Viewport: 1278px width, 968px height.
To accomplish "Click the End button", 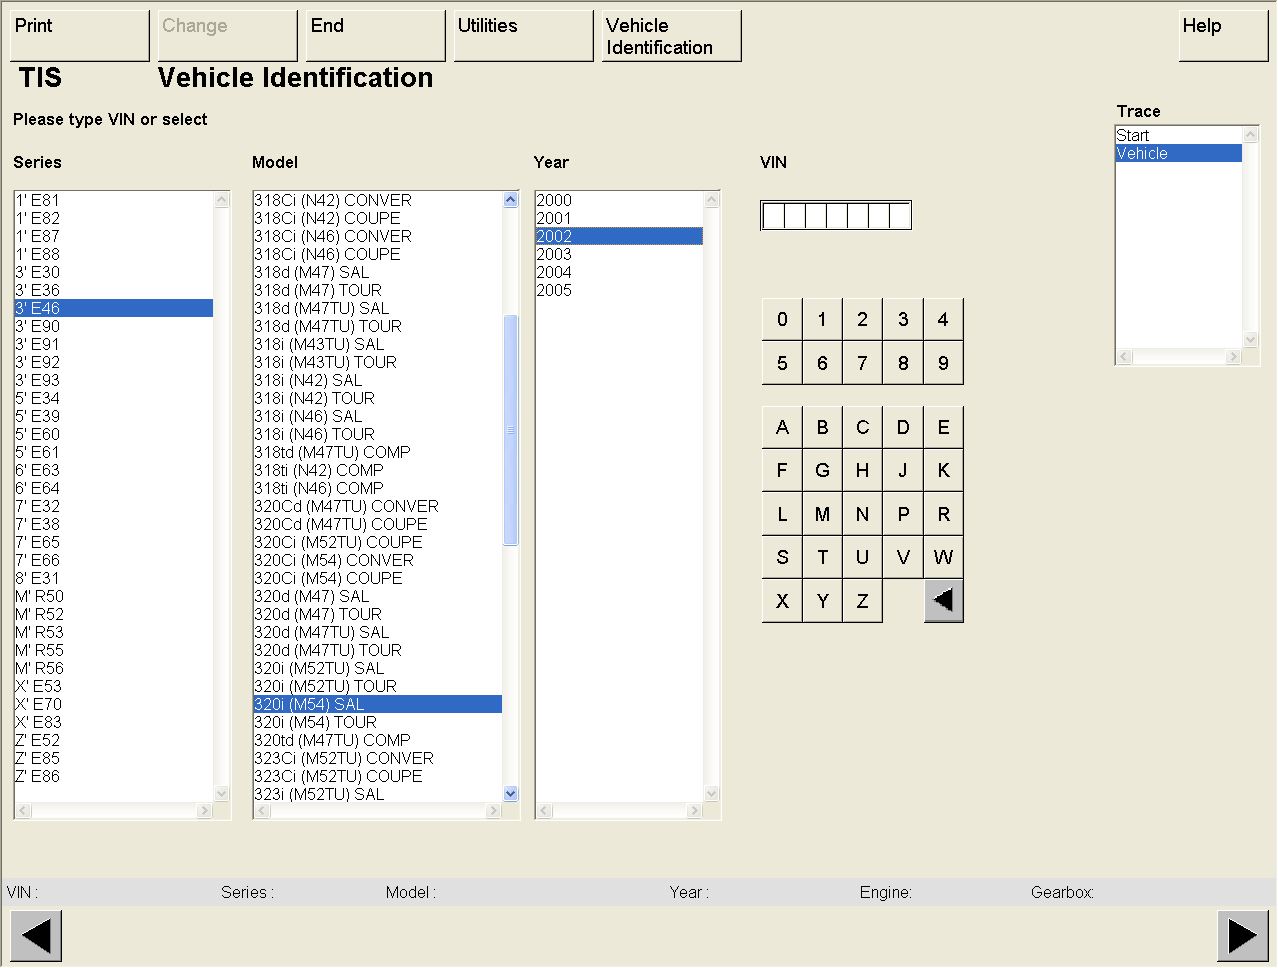I will [x=376, y=36].
